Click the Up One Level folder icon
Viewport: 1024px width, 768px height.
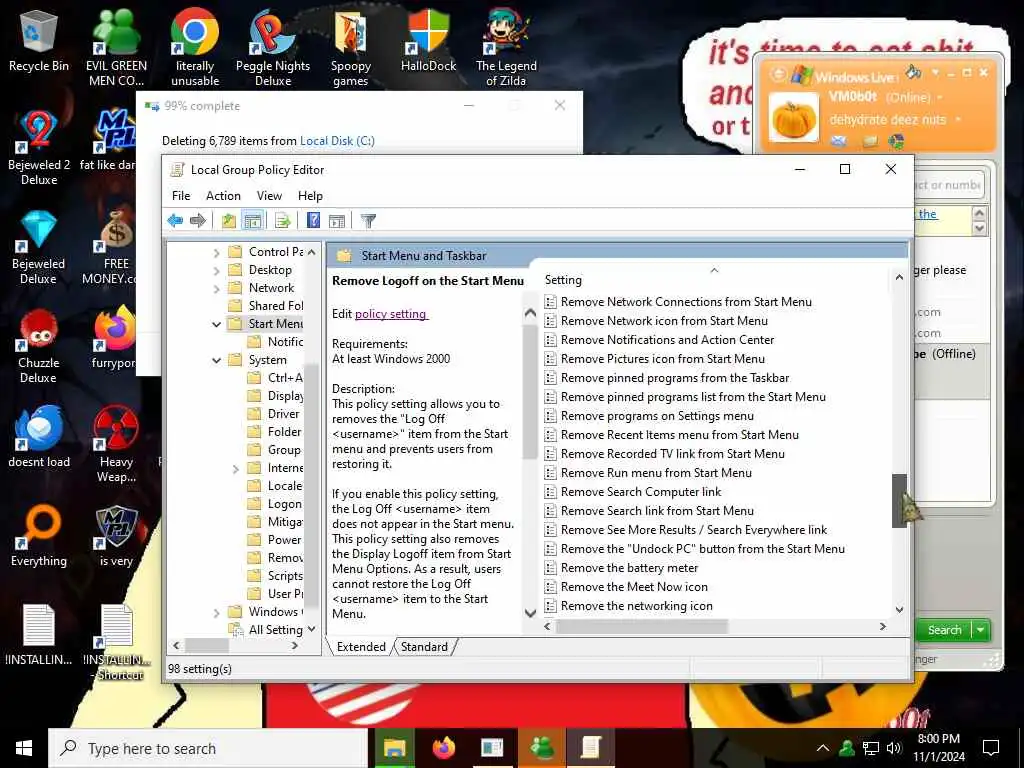point(229,221)
